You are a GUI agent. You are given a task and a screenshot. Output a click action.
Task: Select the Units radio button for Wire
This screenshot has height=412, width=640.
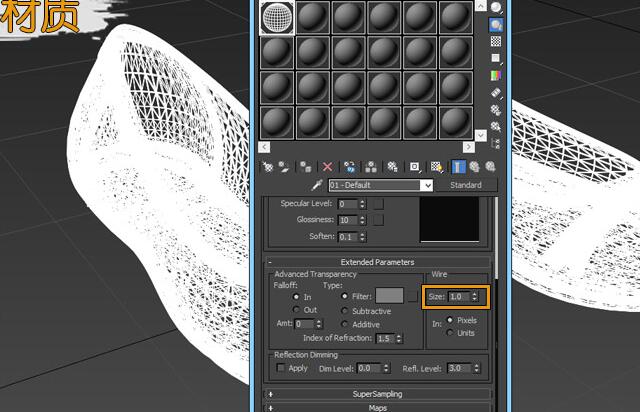click(449, 332)
